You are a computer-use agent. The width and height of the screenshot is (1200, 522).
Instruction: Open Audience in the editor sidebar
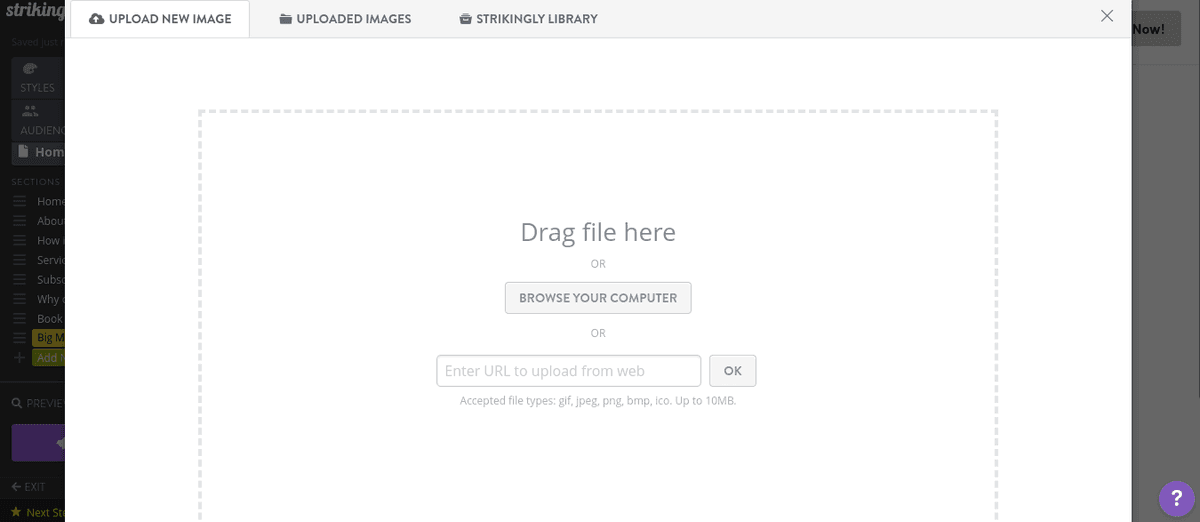38,120
